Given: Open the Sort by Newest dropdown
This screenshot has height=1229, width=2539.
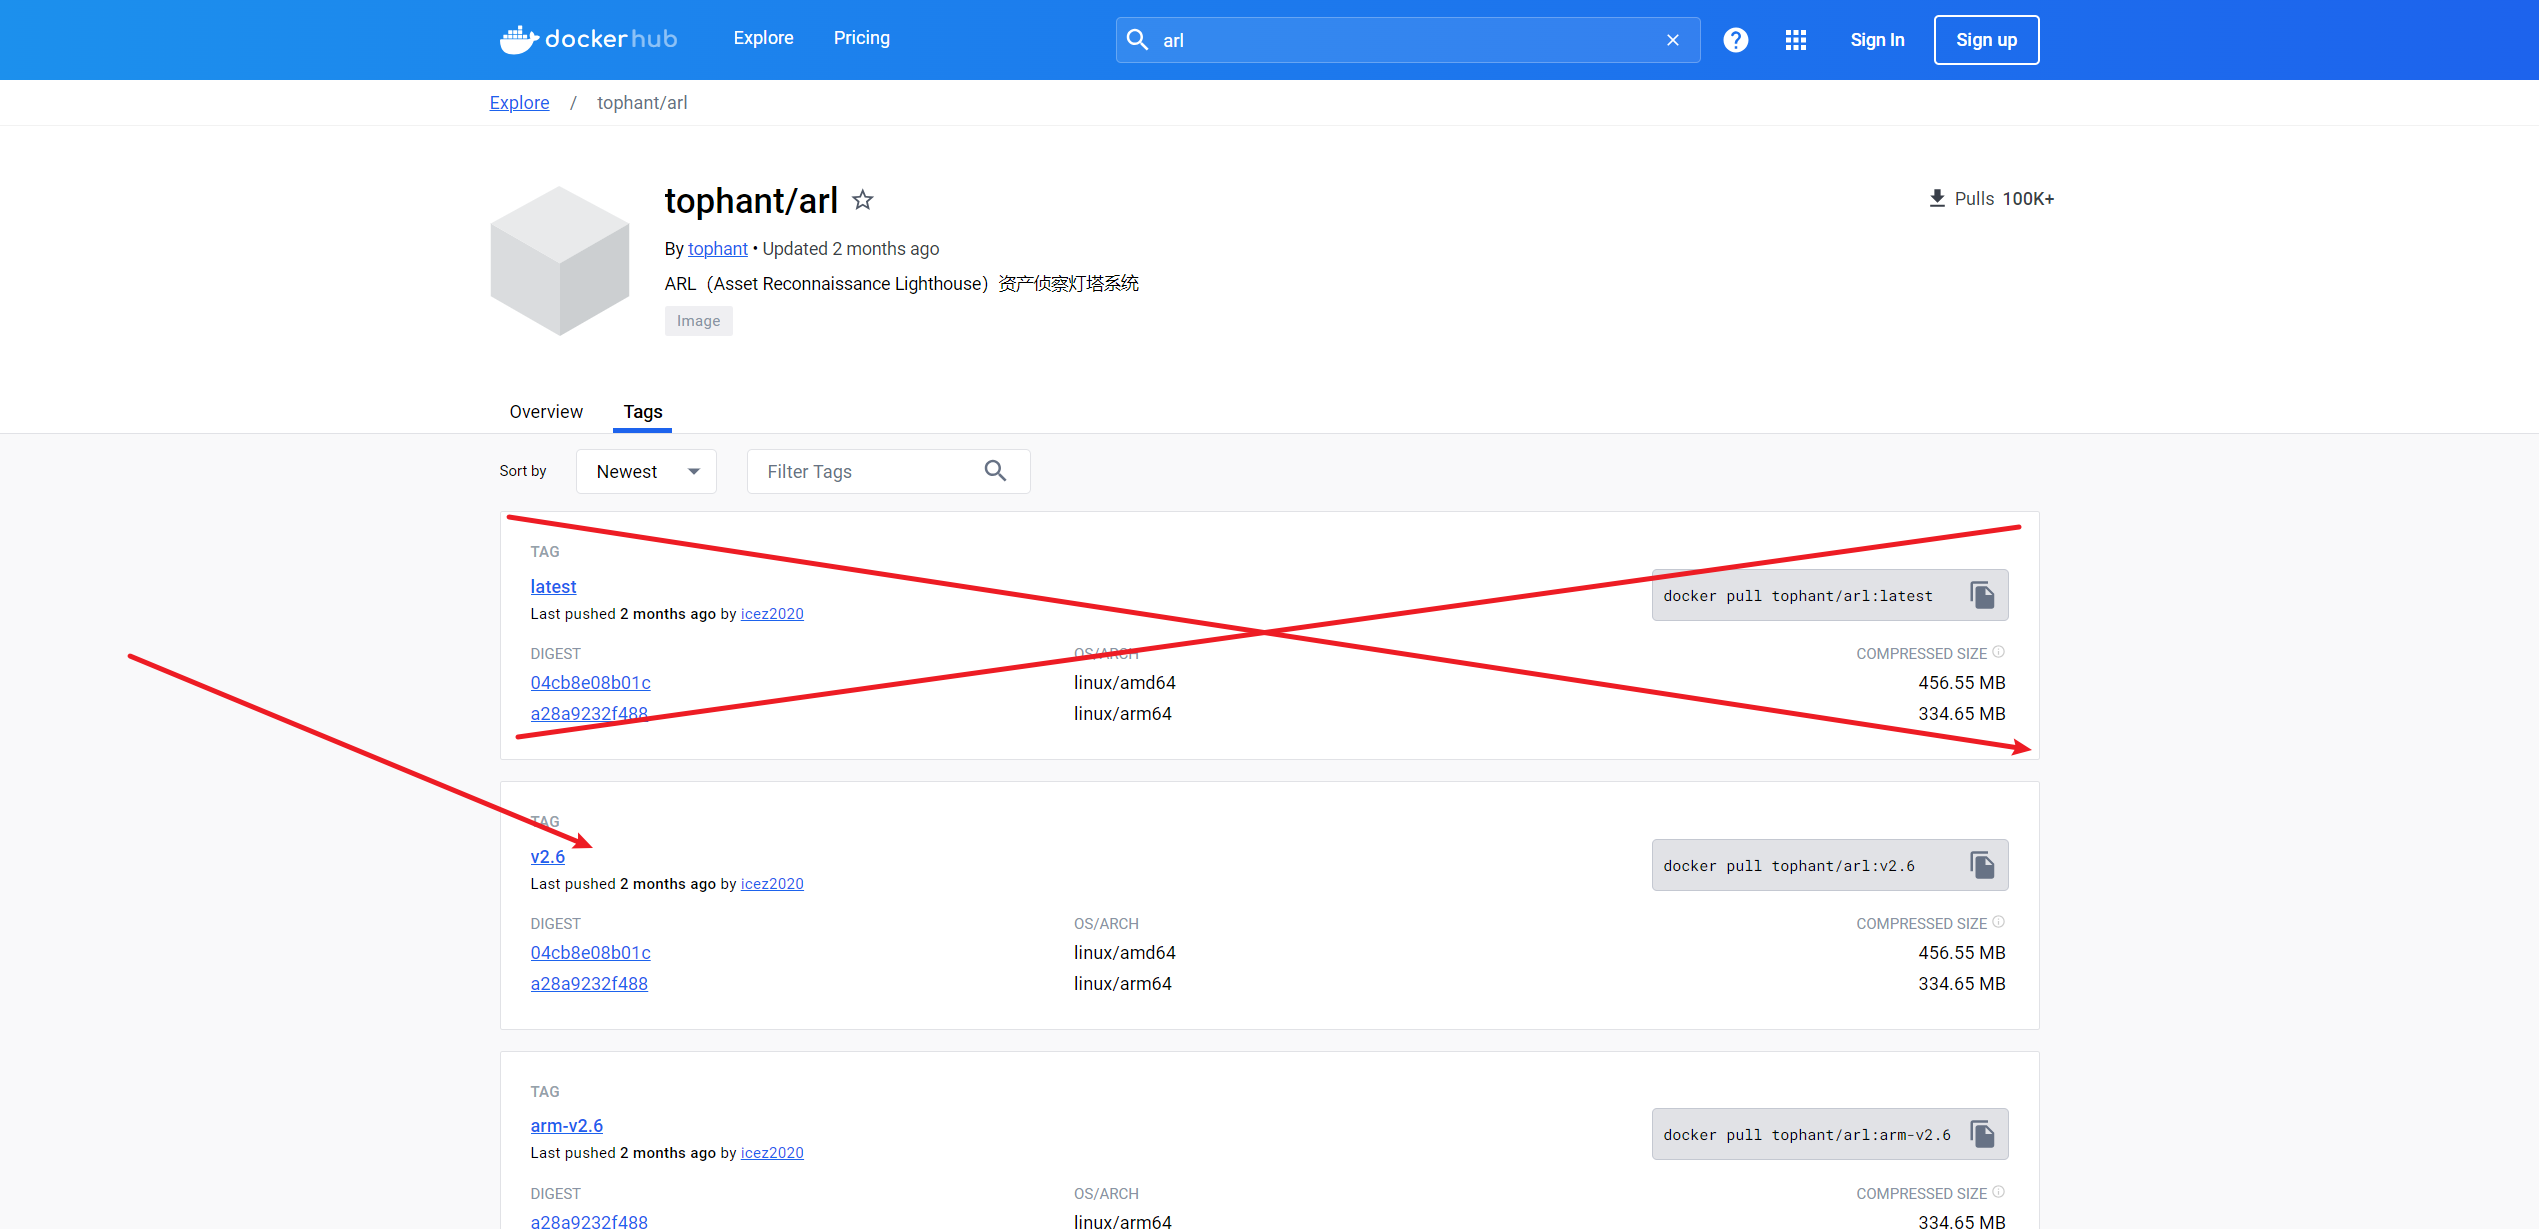Looking at the screenshot, I should (646, 471).
